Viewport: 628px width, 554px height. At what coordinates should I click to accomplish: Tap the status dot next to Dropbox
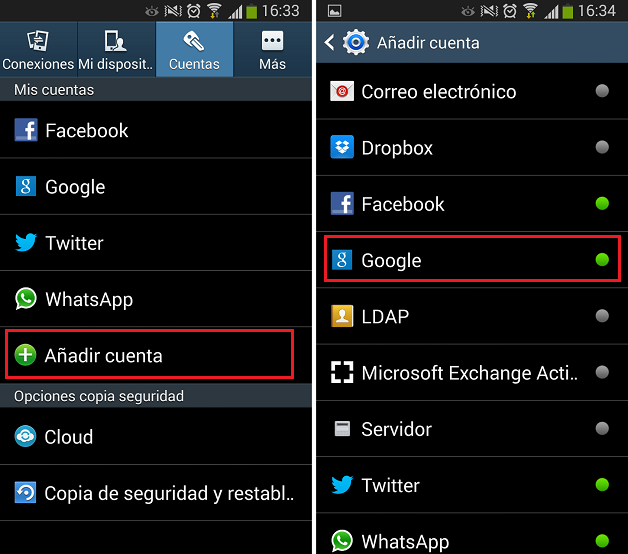tap(602, 147)
